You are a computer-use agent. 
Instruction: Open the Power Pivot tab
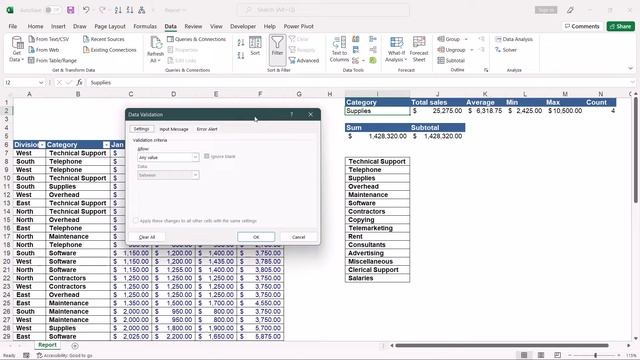pyautogui.click(x=298, y=26)
